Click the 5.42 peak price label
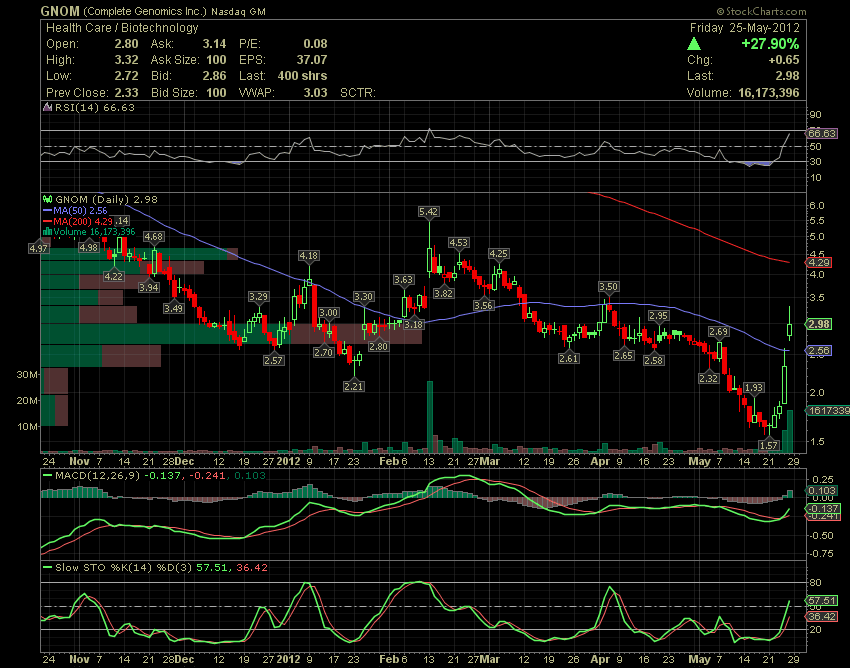This screenshot has height=668, width=850. coord(428,211)
